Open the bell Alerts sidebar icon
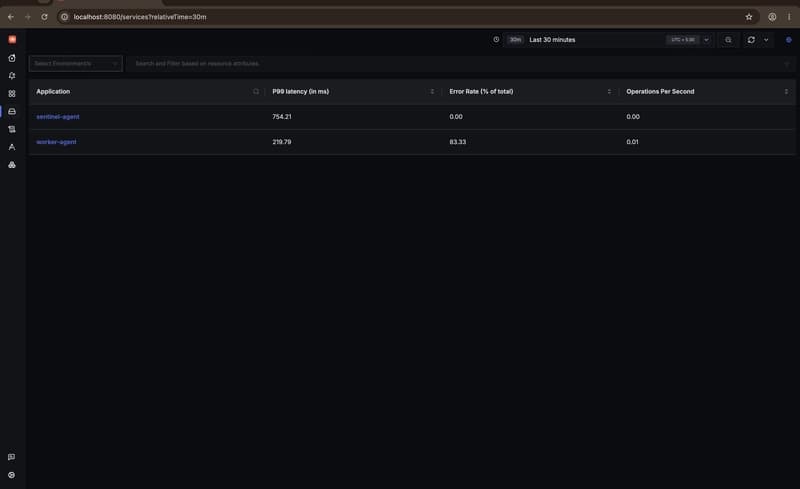This screenshot has width=800, height=489. [x=12, y=76]
